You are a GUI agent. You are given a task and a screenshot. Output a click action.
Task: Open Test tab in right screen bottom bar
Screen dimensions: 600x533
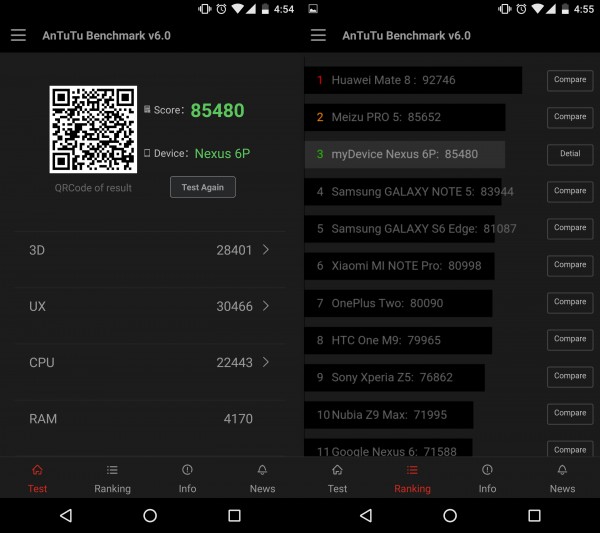coord(338,478)
